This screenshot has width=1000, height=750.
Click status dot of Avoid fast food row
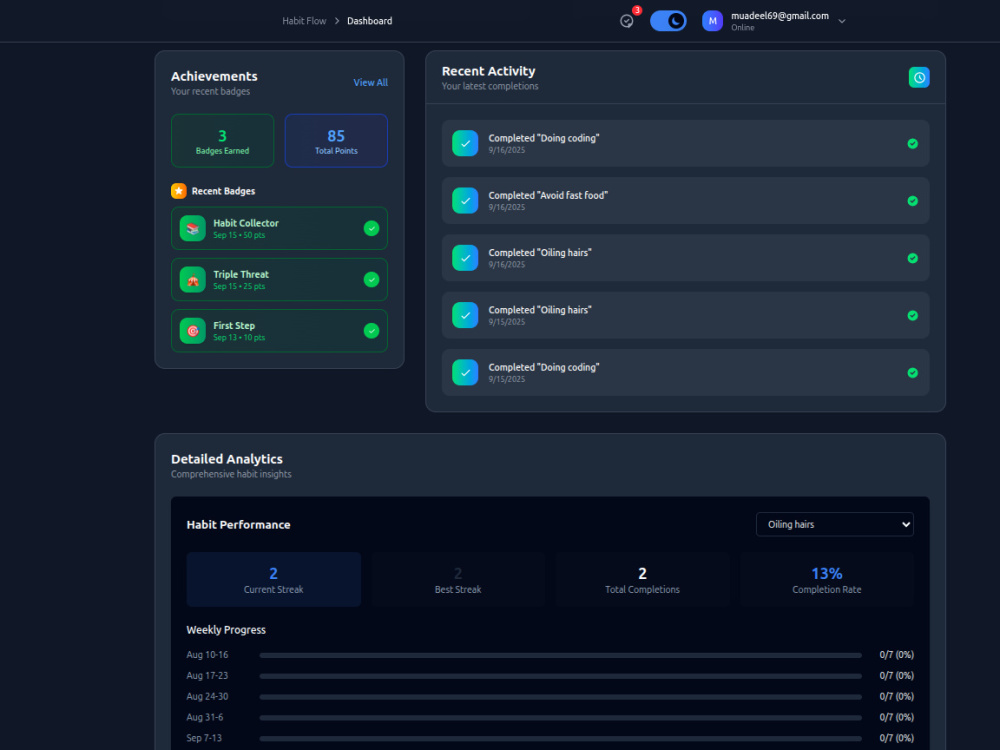coord(913,201)
